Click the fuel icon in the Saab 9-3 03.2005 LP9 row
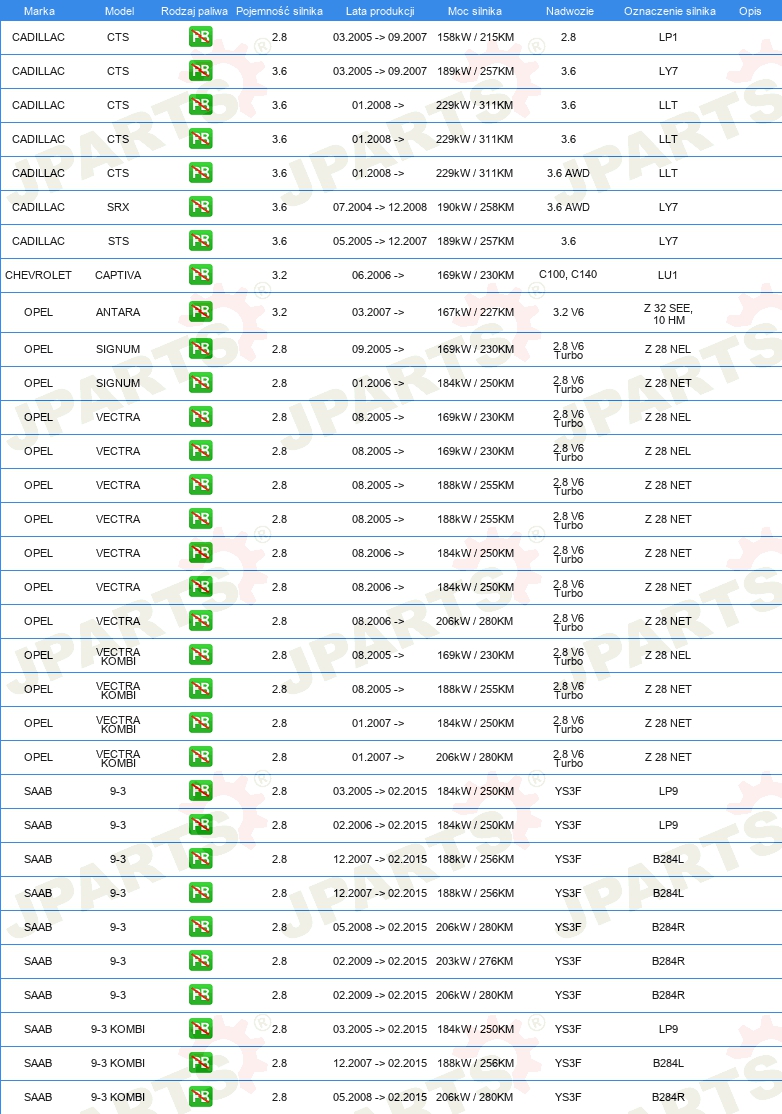The width and height of the screenshot is (782, 1114). (201, 791)
